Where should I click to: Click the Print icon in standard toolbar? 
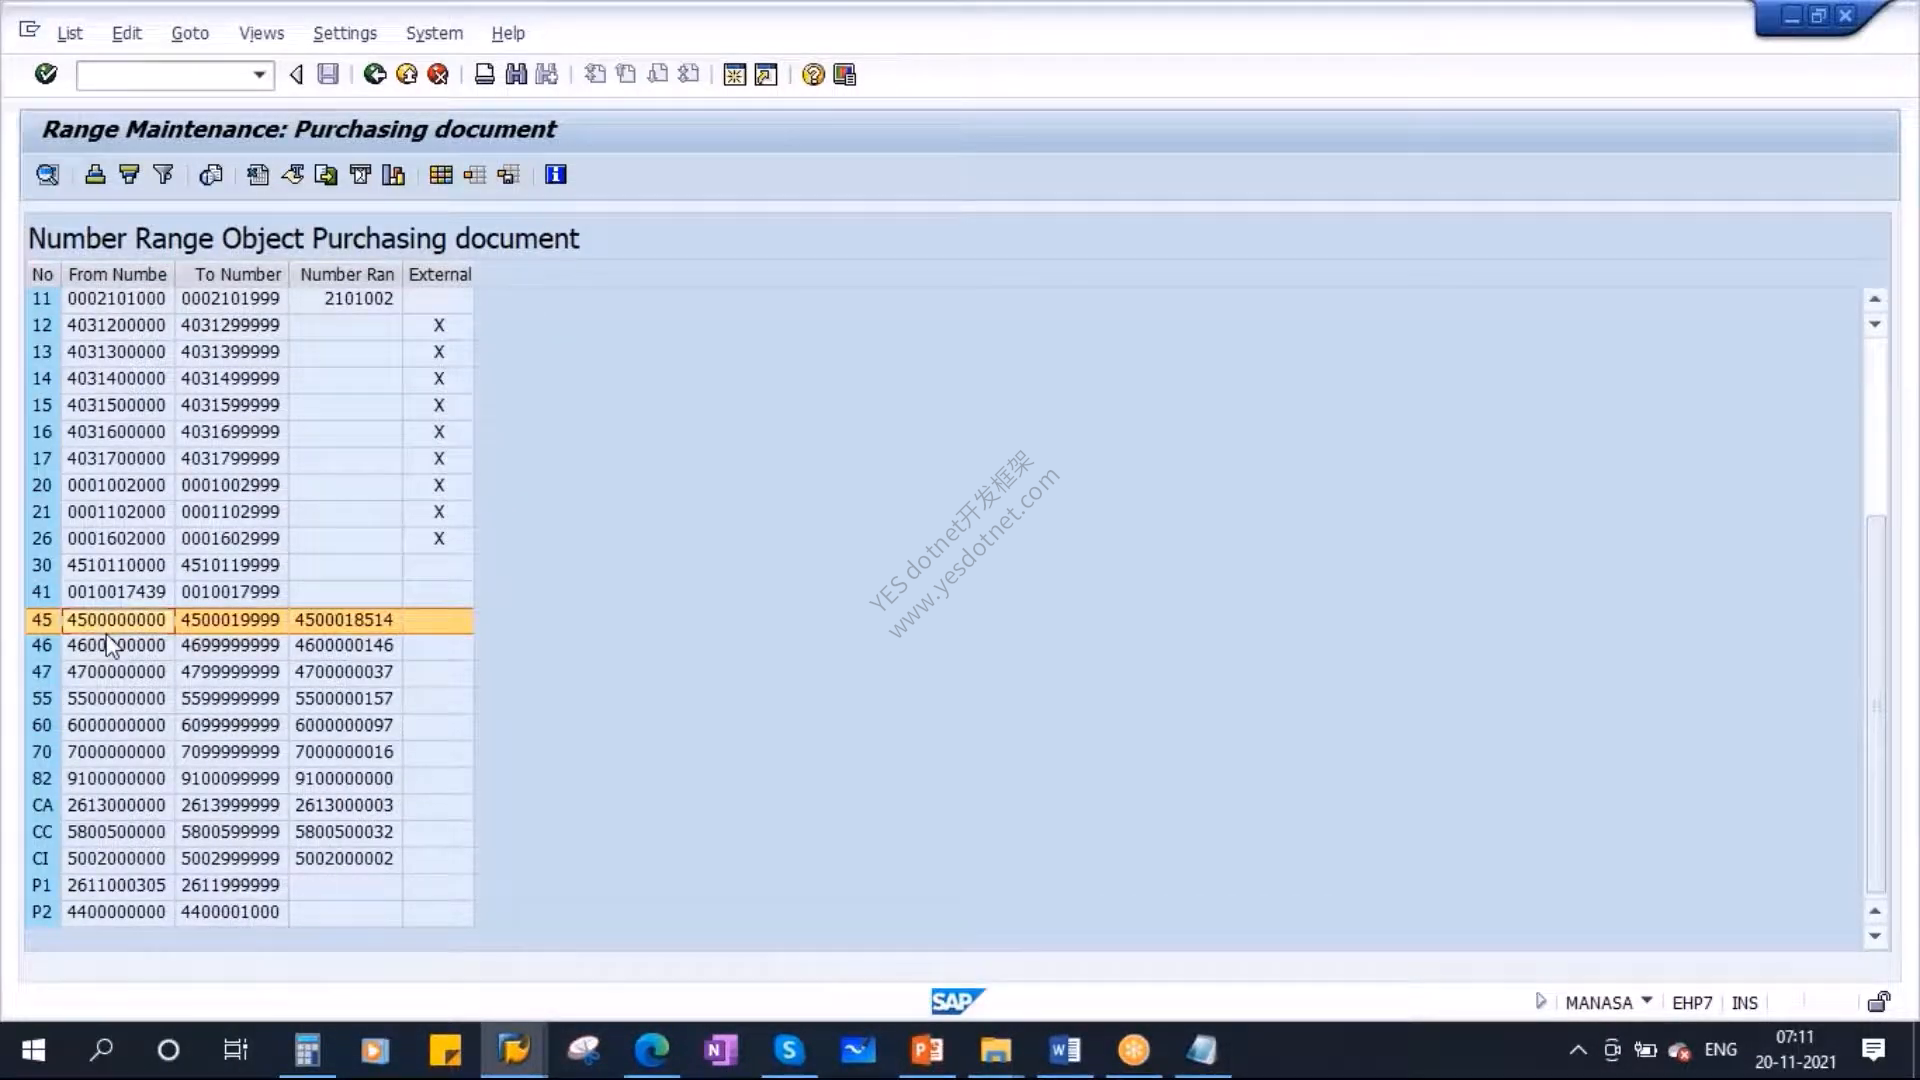[x=485, y=74]
